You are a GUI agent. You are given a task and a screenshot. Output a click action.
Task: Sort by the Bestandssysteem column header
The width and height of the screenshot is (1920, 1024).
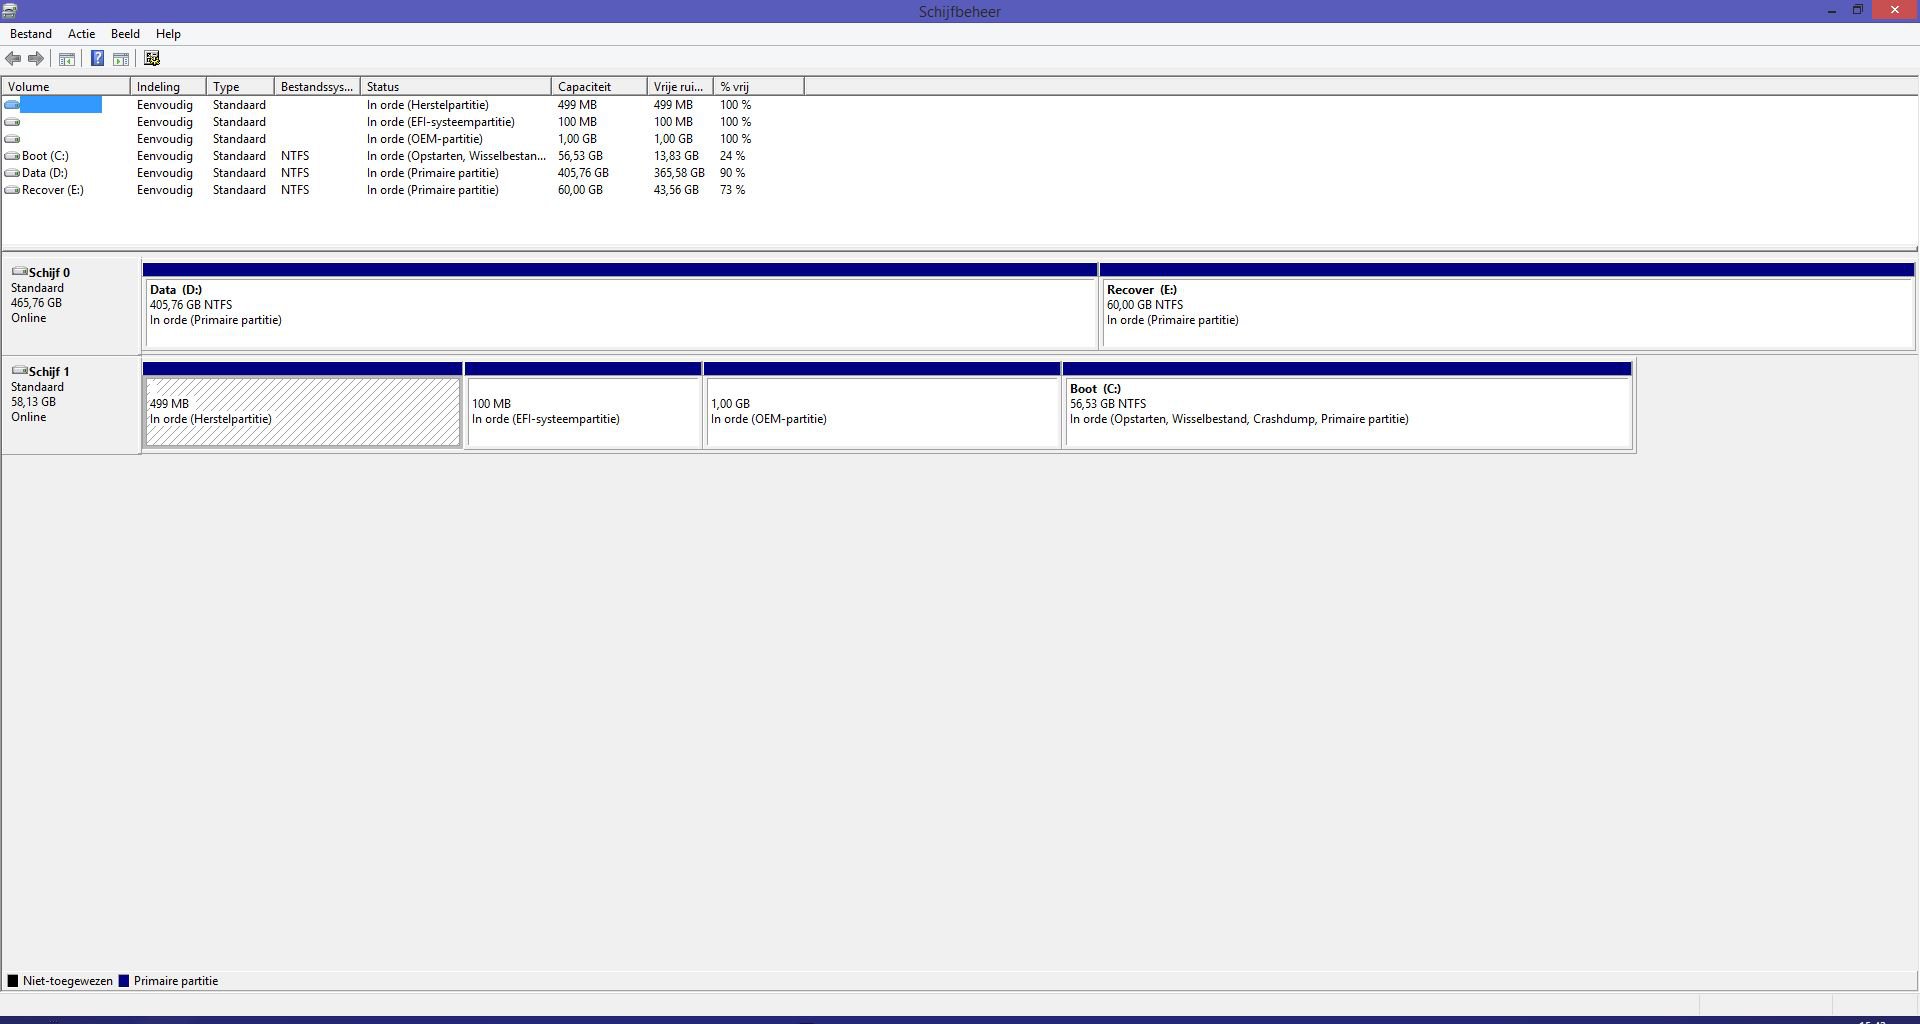tap(317, 87)
